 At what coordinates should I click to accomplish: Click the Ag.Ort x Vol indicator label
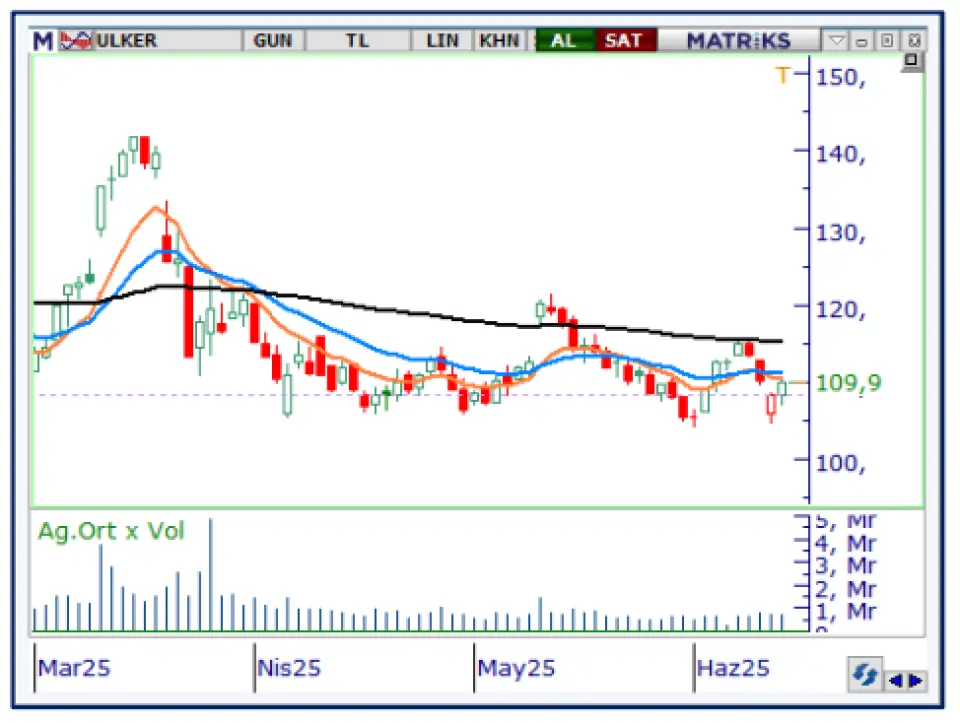pyautogui.click(x=111, y=531)
